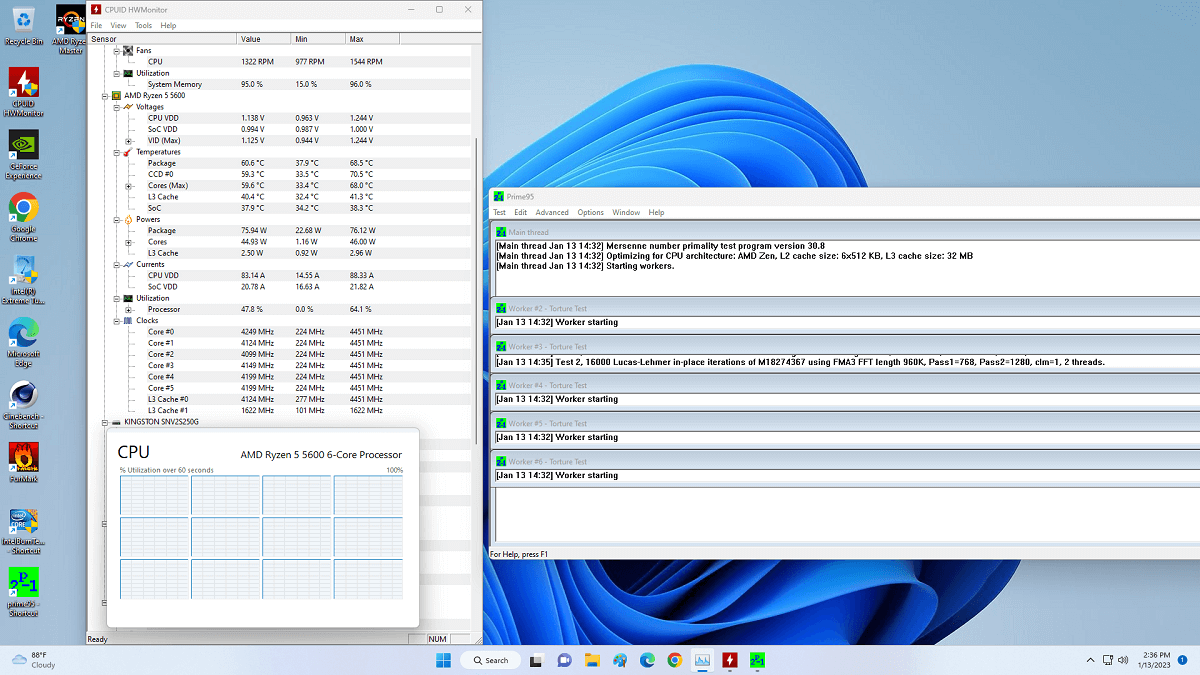Image resolution: width=1200 pixels, height=675 pixels.
Task: Collapse the Currents section
Action: (x=116, y=264)
